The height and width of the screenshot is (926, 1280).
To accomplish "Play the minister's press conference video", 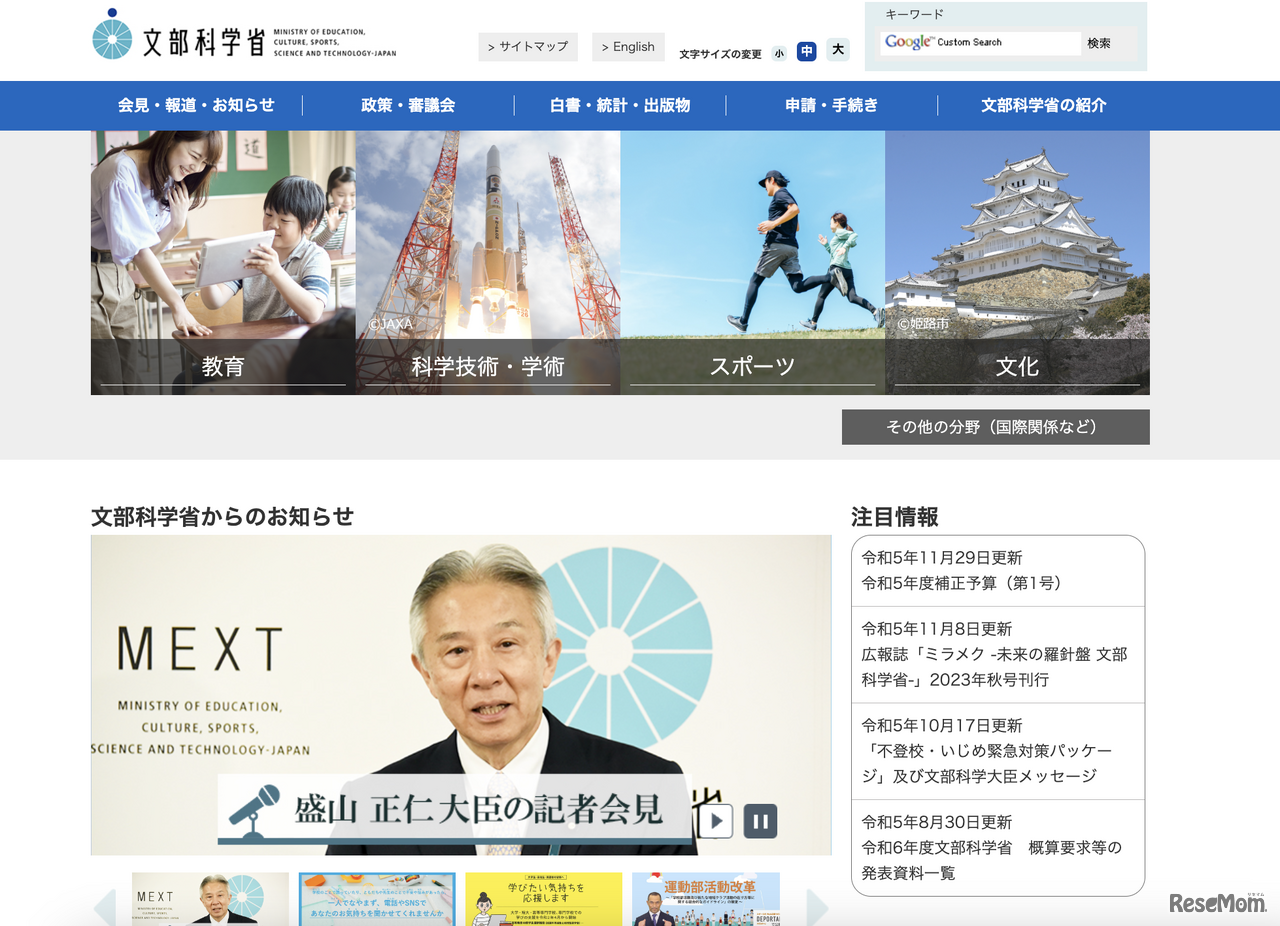I will pyautogui.click(x=716, y=821).
